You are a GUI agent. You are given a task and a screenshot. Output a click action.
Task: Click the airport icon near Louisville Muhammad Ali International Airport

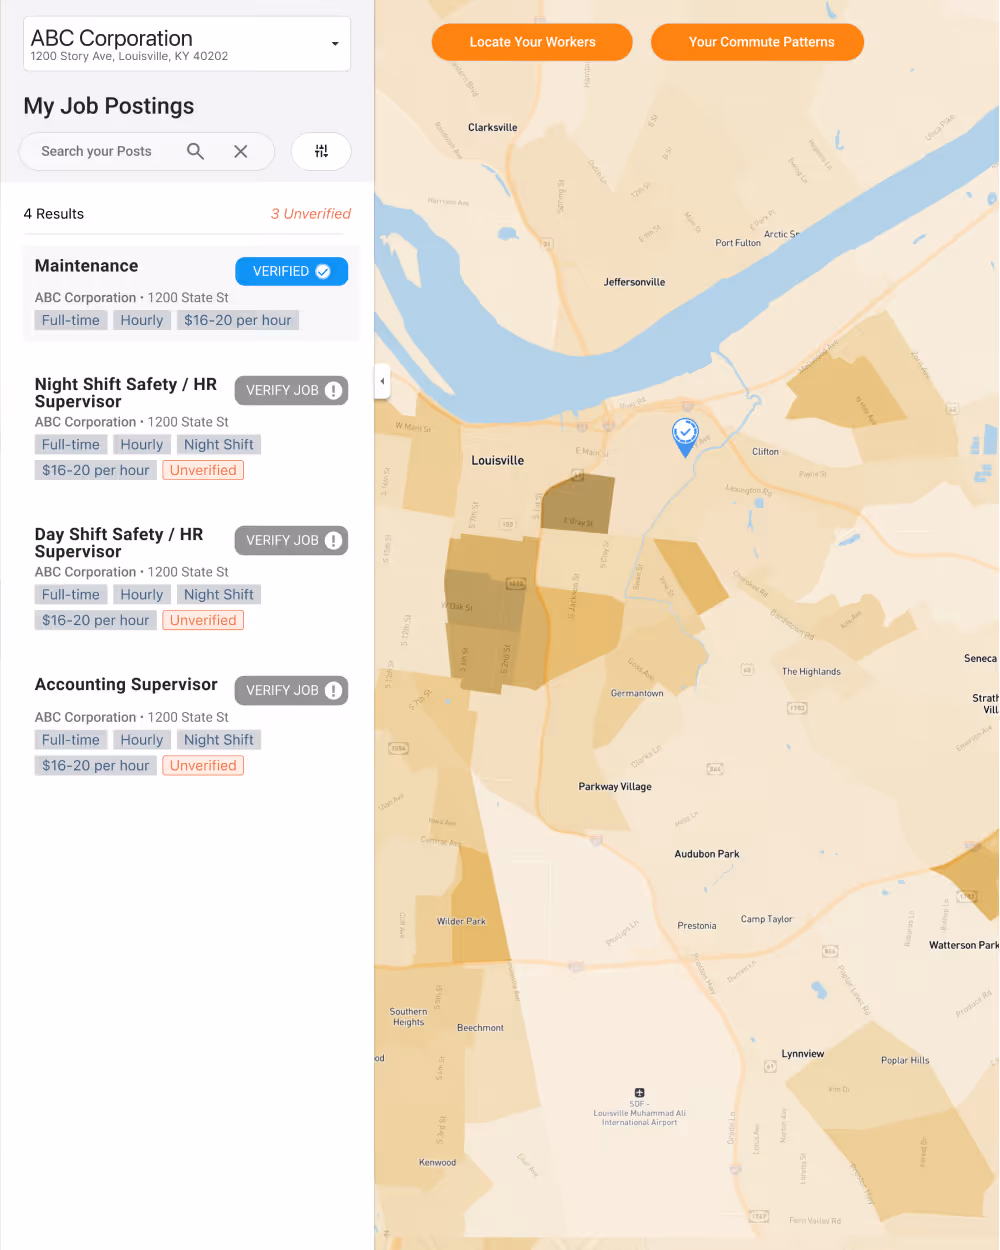click(639, 1094)
